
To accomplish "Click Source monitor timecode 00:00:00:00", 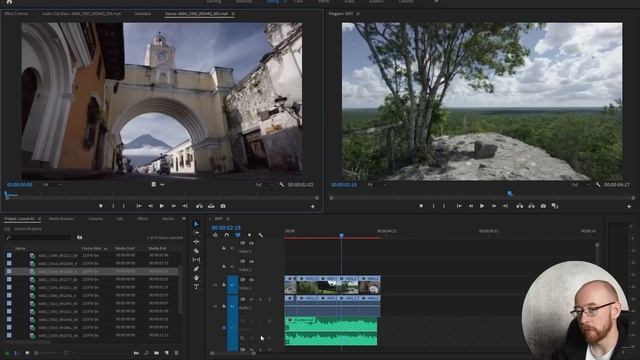I will click(x=20, y=185).
